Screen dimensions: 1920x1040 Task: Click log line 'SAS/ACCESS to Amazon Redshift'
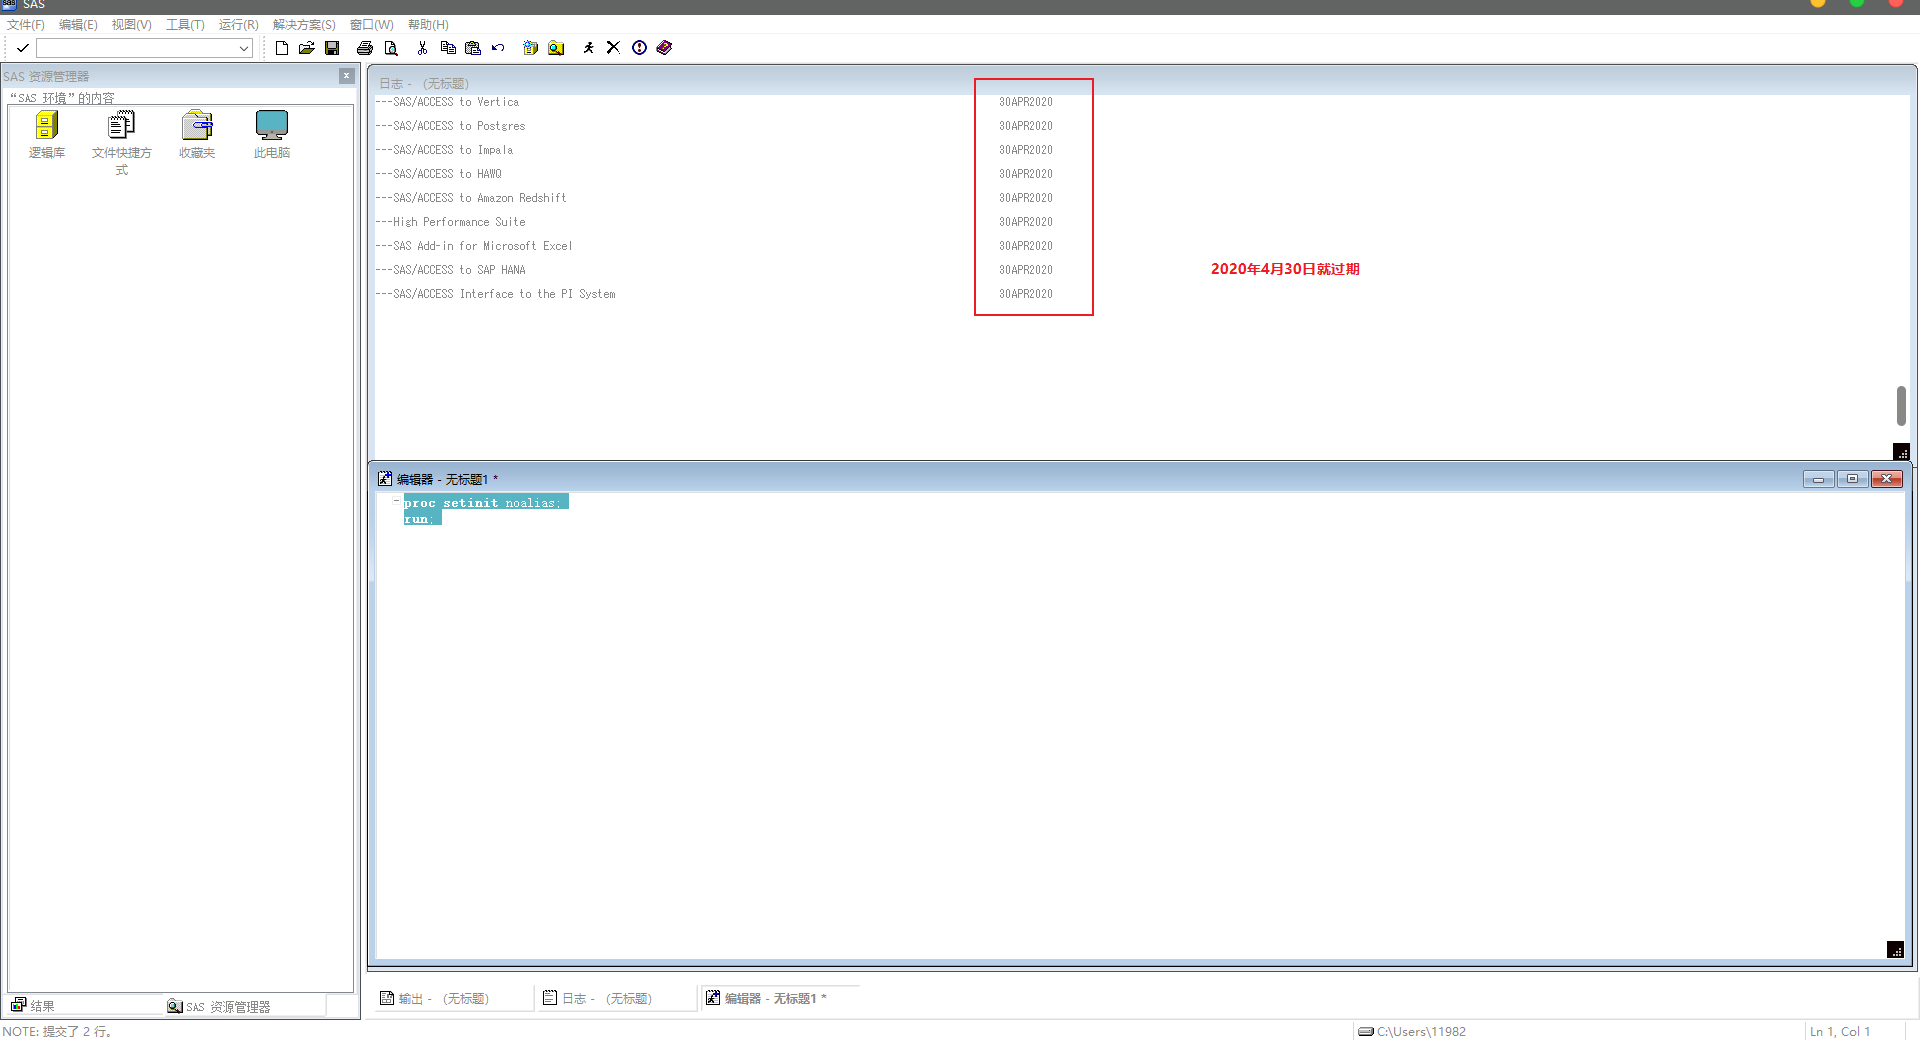tap(471, 198)
